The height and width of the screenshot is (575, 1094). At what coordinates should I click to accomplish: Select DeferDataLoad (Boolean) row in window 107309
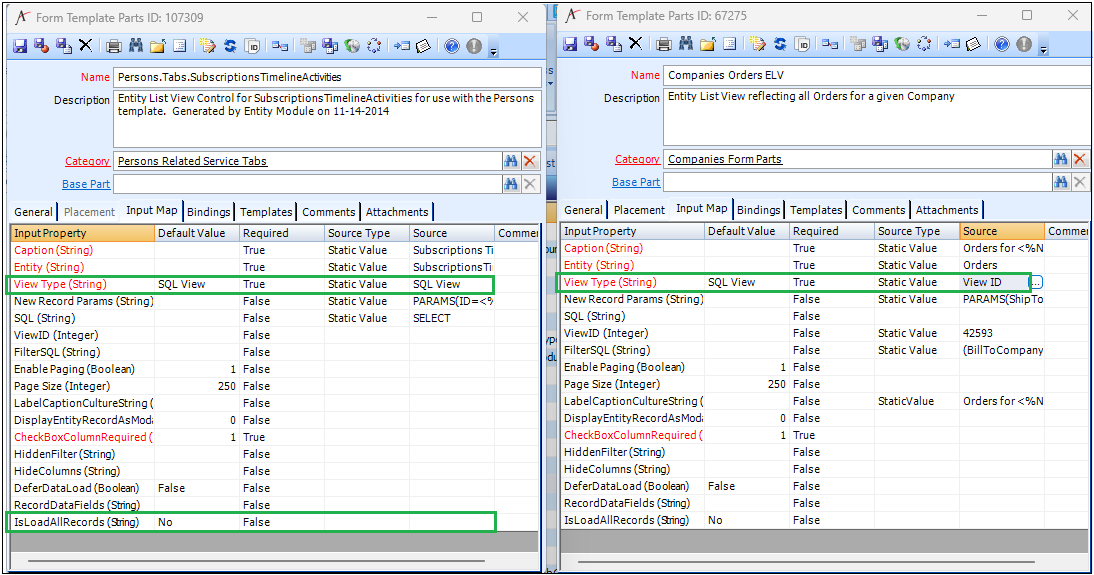[274, 488]
